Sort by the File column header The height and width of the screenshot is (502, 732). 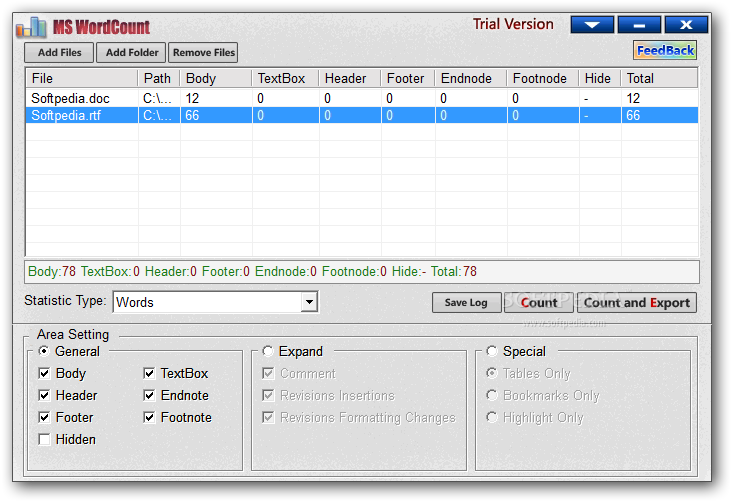[82, 78]
